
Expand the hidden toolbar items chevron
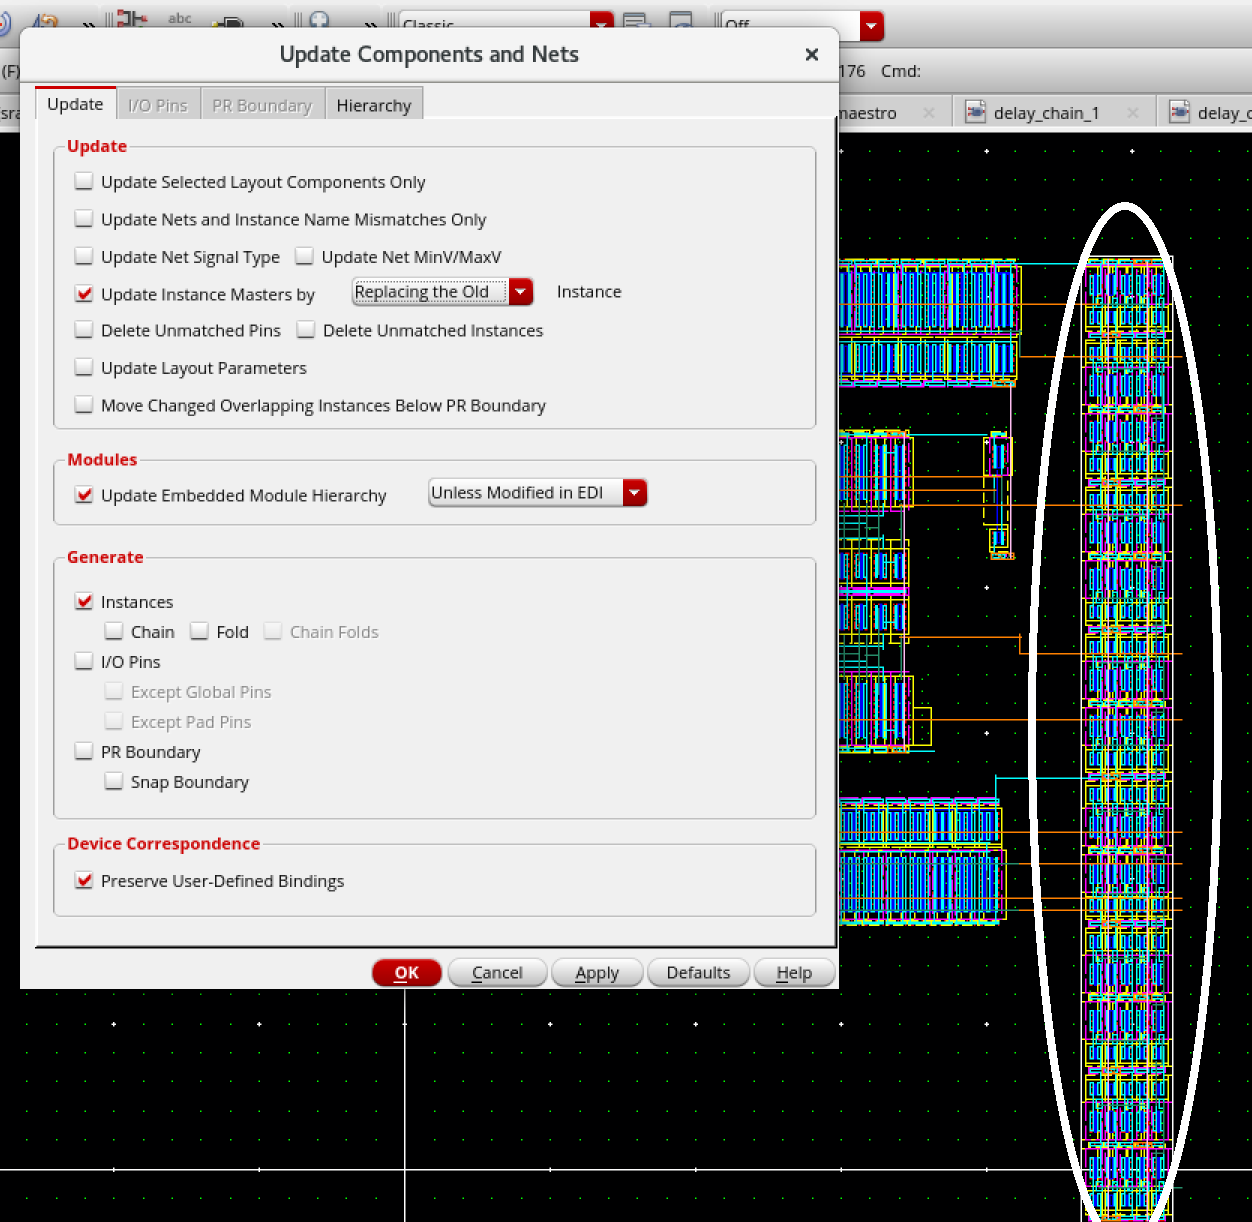88,22
